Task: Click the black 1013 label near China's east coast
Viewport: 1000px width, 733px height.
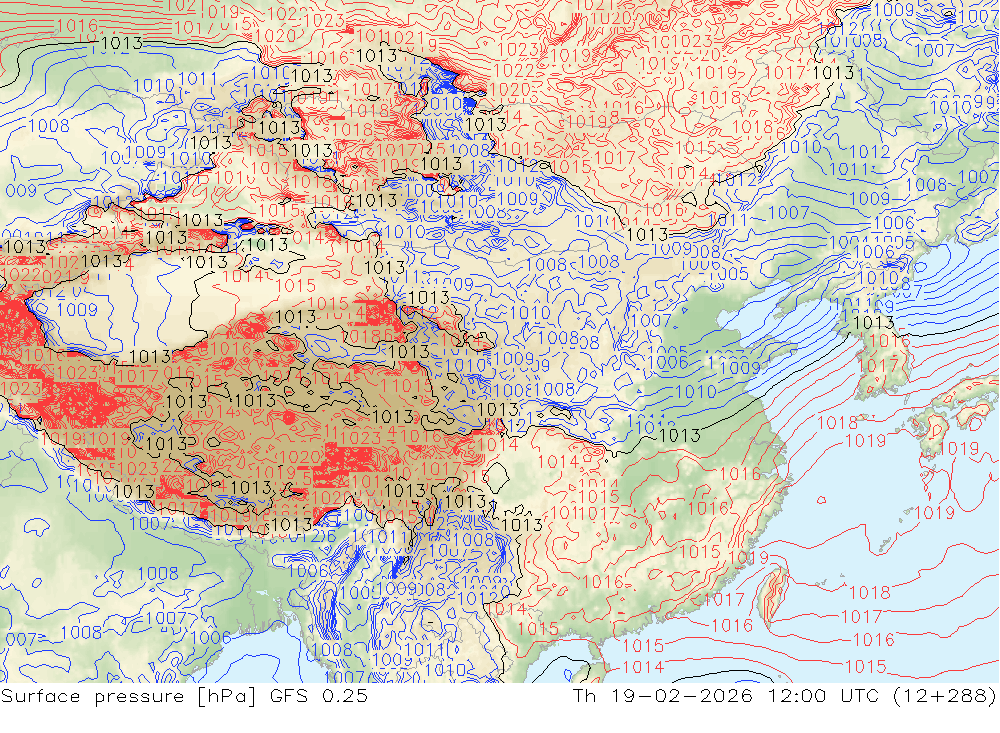Action: point(680,436)
